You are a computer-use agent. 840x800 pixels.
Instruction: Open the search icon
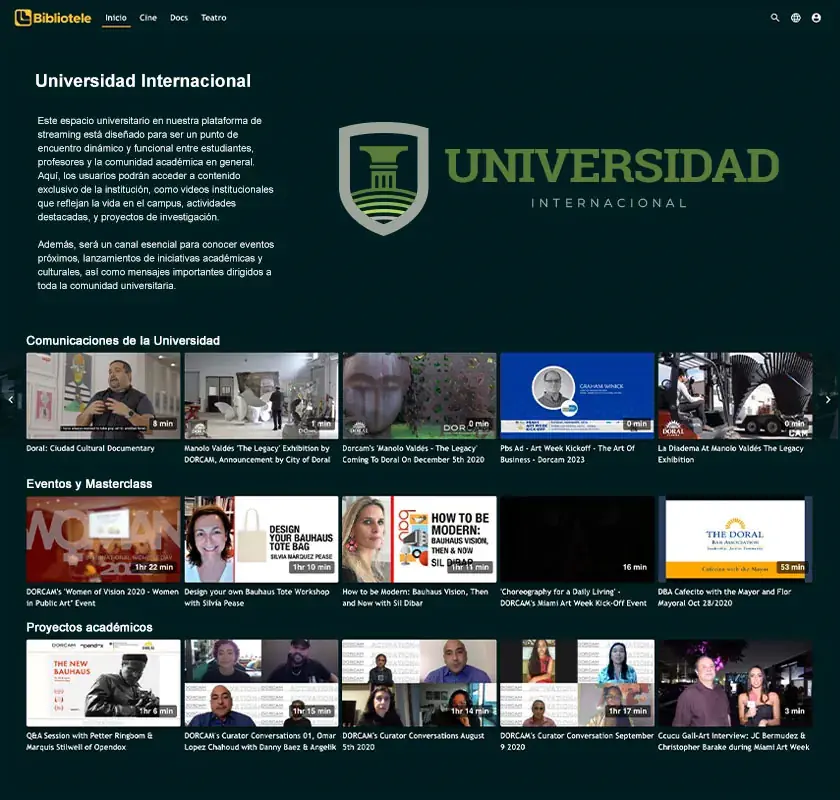(775, 18)
